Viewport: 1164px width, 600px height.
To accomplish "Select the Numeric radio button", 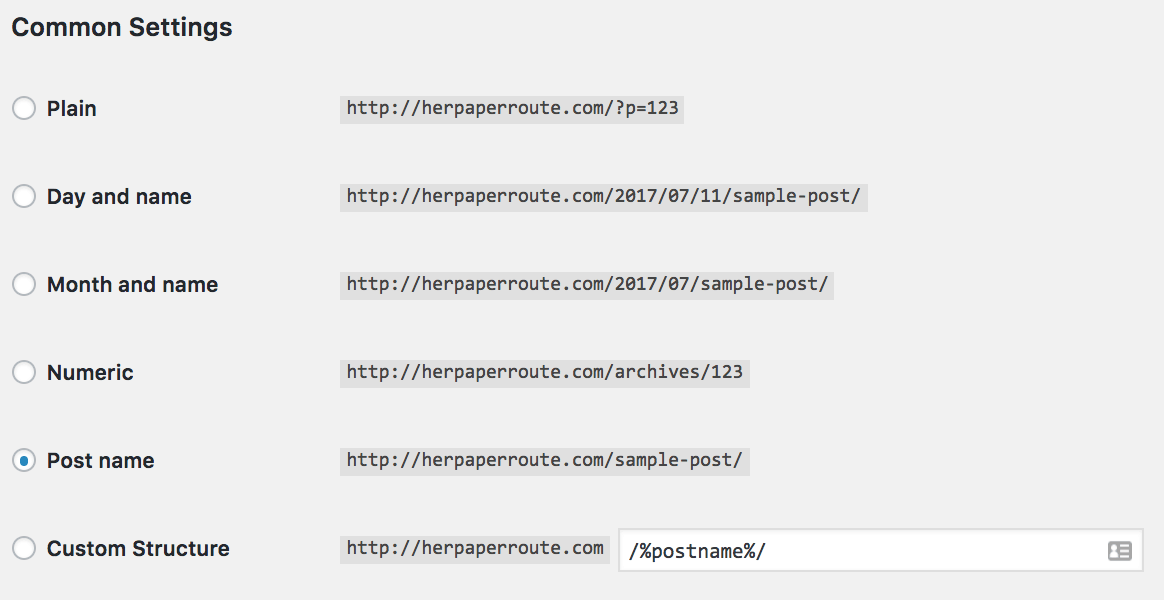I will point(24,372).
